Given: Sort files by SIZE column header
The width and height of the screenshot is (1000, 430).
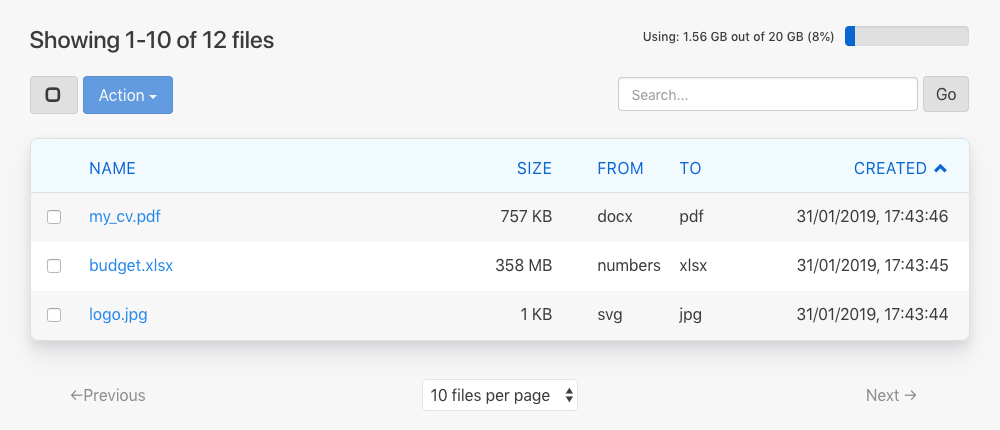Looking at the screenshot, I should pos(534,169).
